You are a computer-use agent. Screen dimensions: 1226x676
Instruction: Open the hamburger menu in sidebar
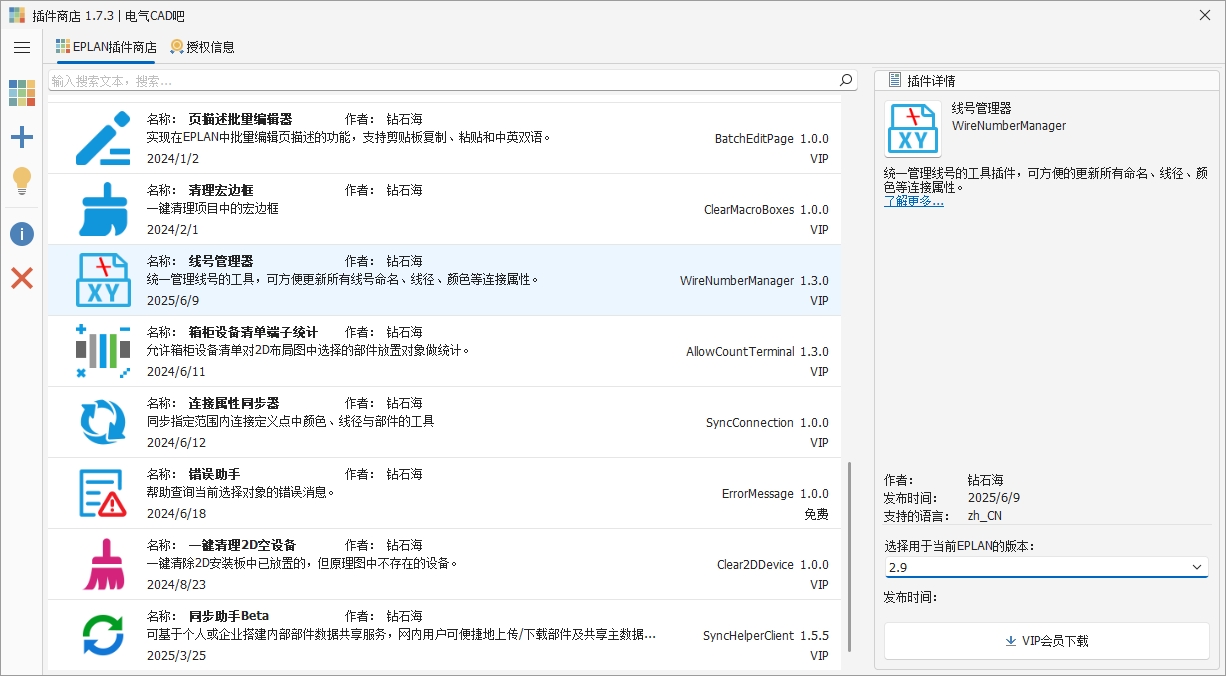pos(22,47)
